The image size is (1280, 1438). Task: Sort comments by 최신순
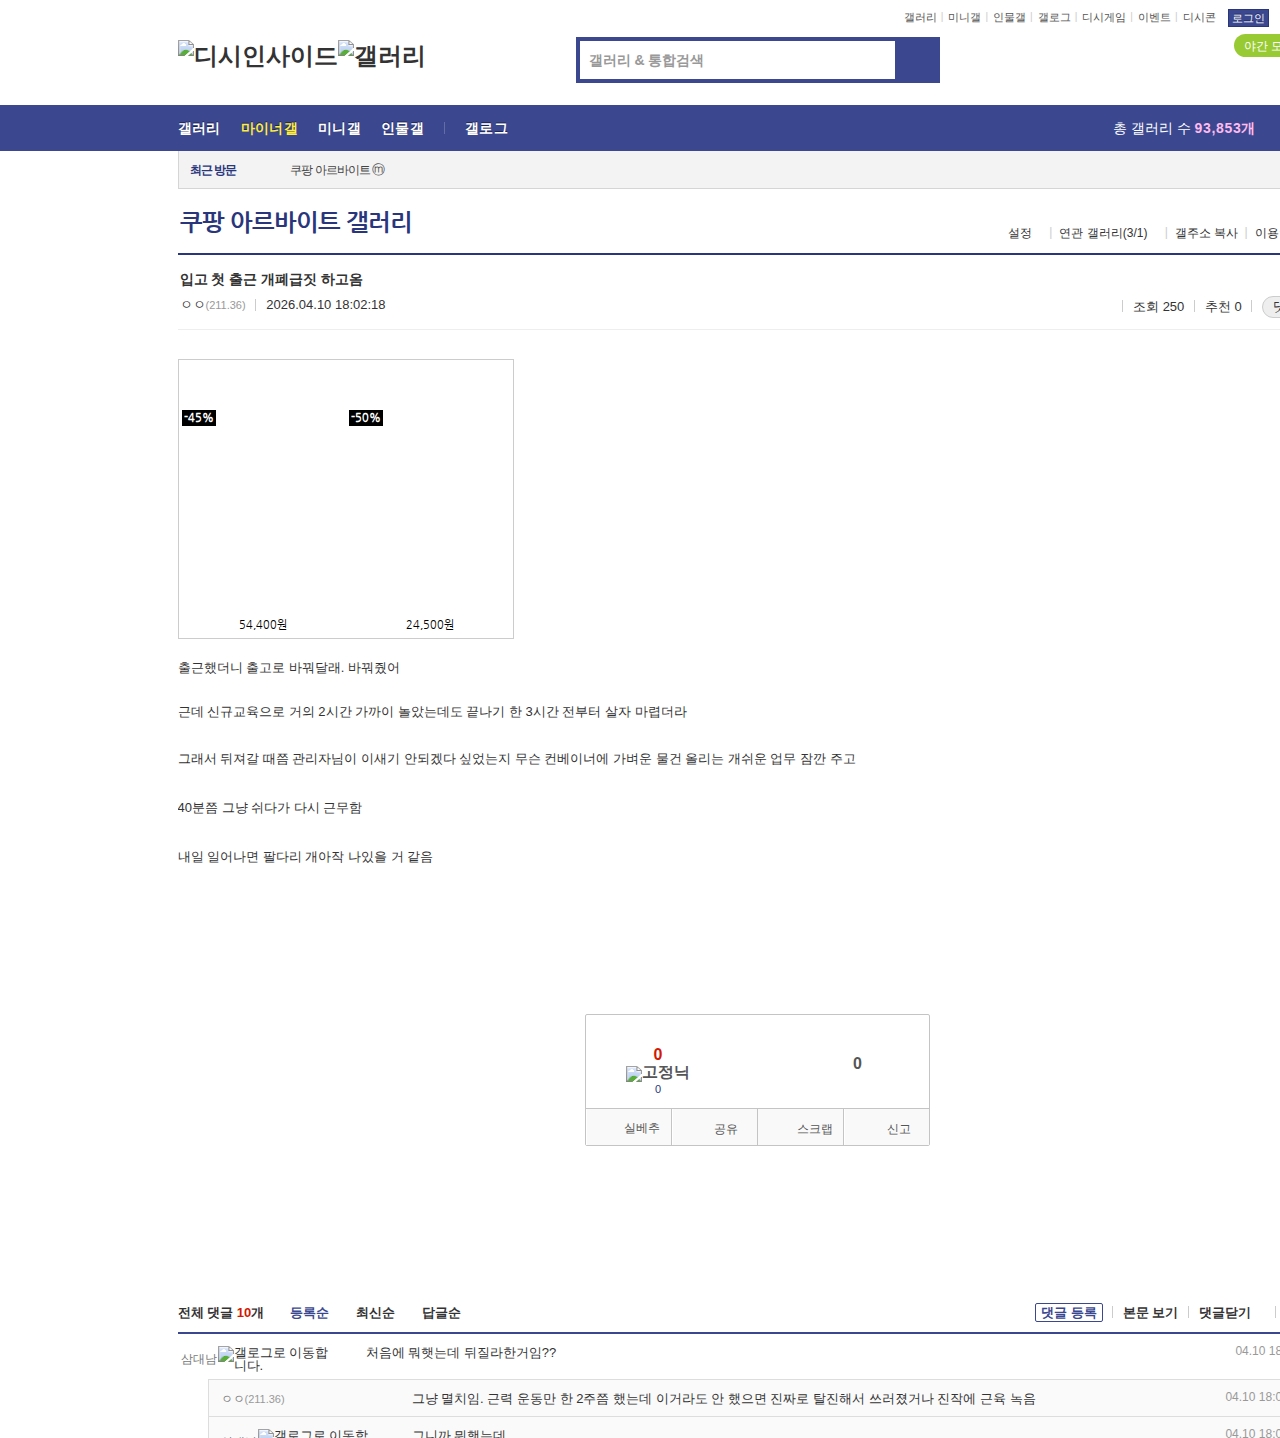(375, 1313)
